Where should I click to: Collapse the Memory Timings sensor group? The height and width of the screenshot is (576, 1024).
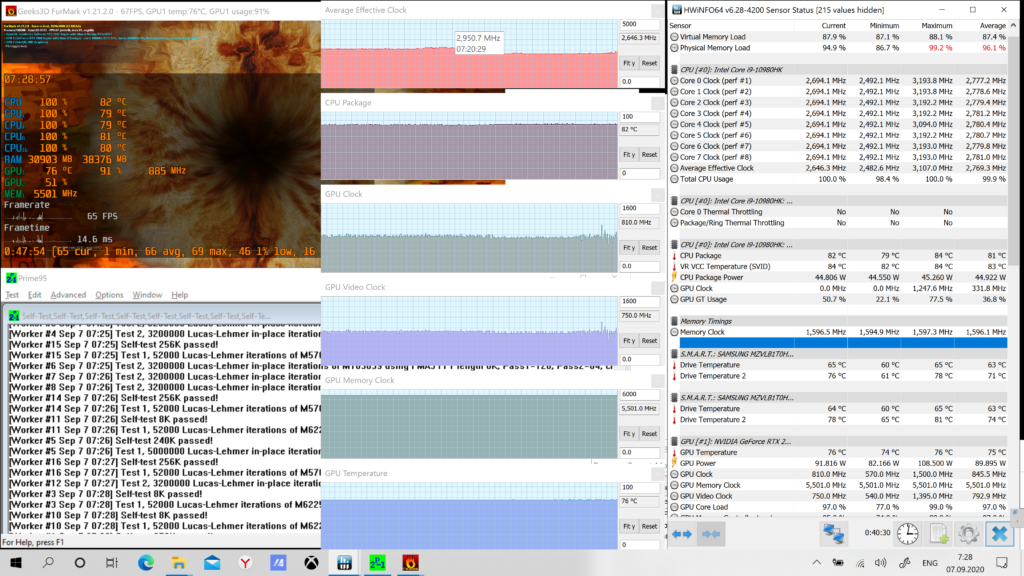705,321
